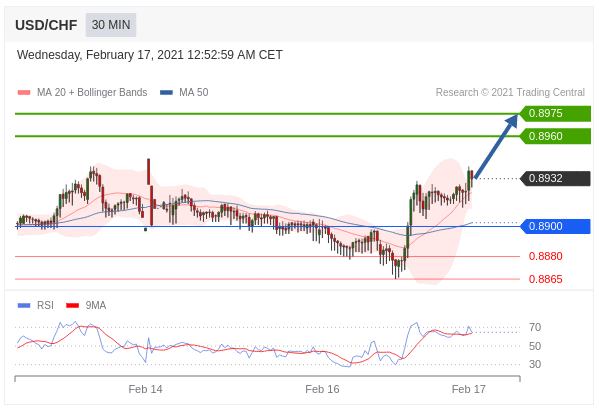The image size is (599, 409).
Task: Click the RSI 70 level label
Action: point(535,327)
